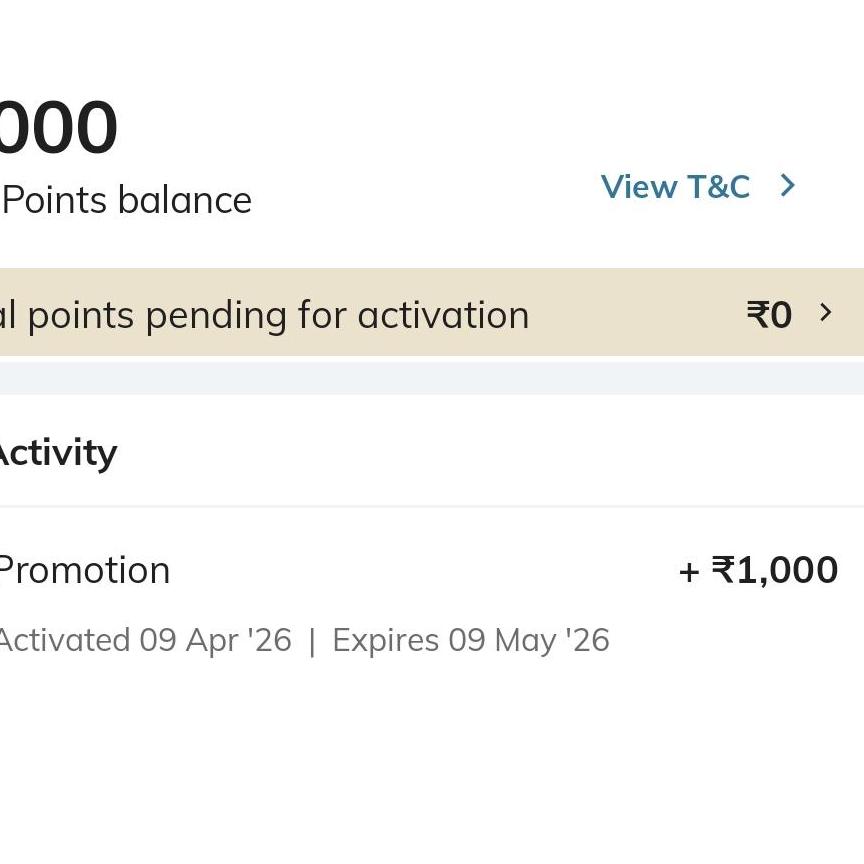
Task: Click the 'Expires 09 May '26' date
Action: [x=470, y=640]
